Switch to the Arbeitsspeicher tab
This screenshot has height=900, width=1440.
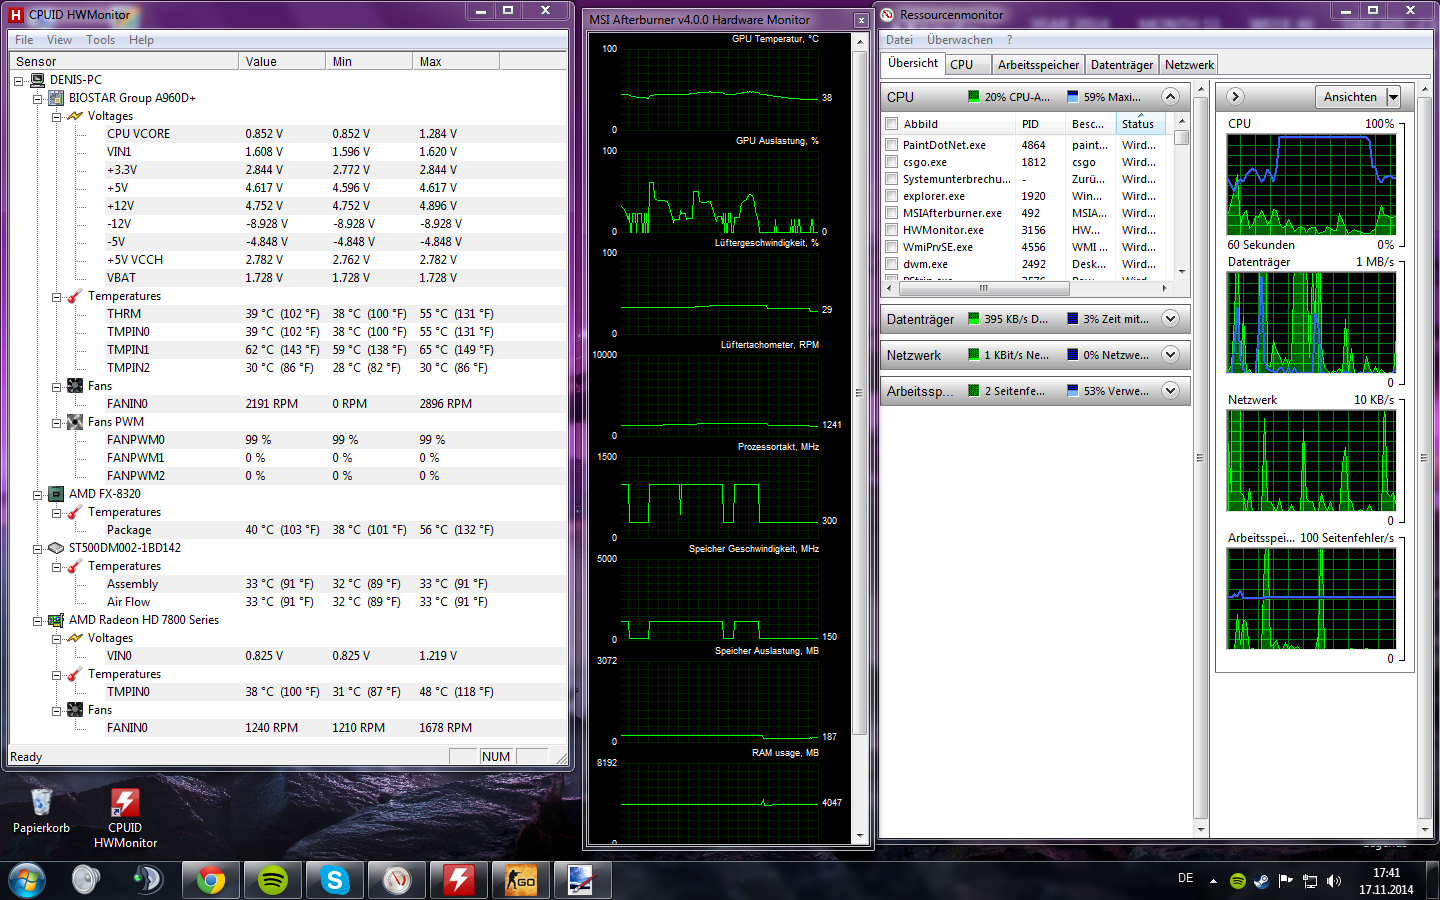pos(1038,65)
